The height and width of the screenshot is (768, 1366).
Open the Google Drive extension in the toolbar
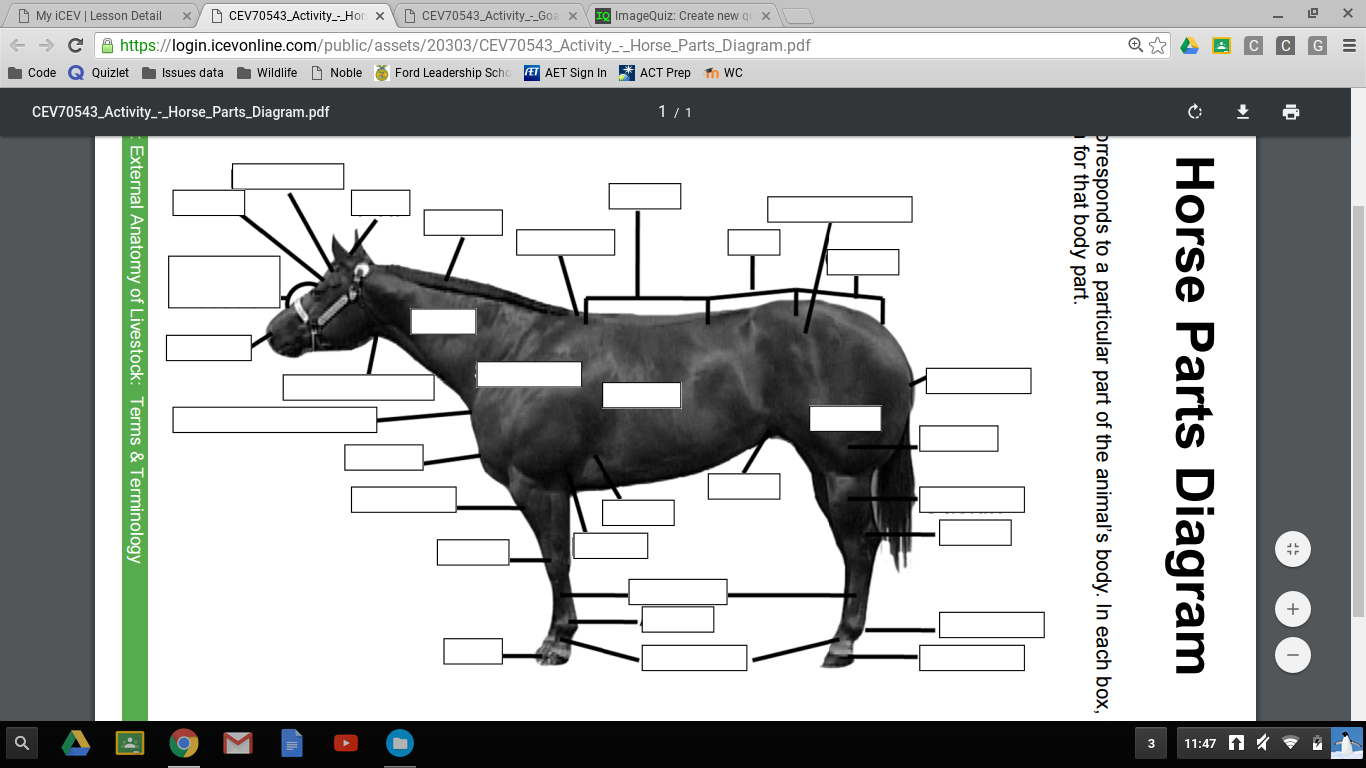click(x=1189, y=46)
